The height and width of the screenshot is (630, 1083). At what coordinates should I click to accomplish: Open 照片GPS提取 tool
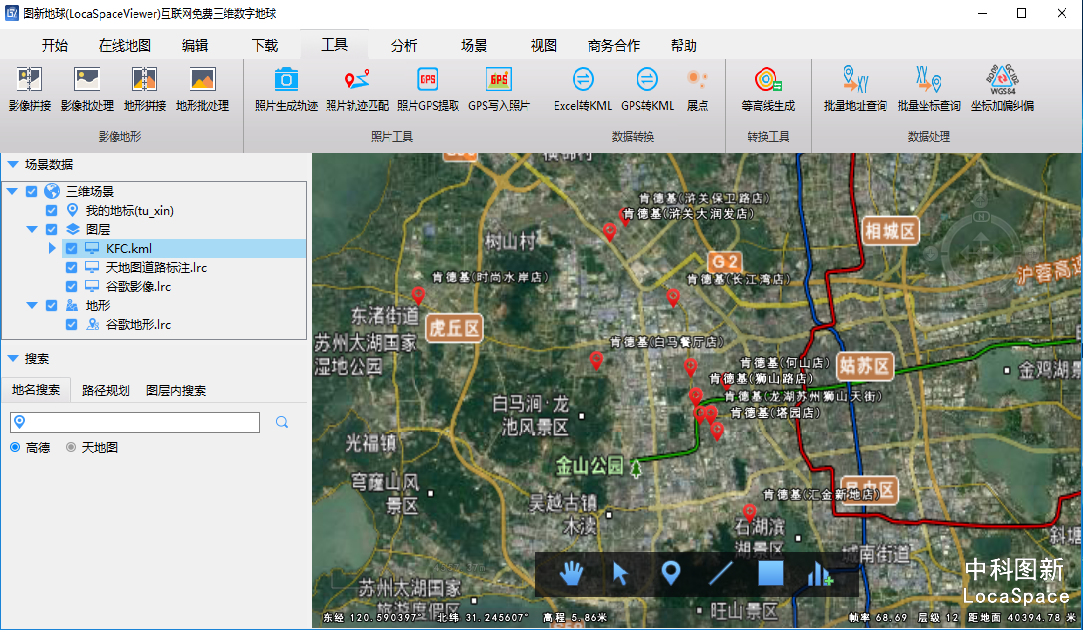pyautogui.click(x=428, y=90)
